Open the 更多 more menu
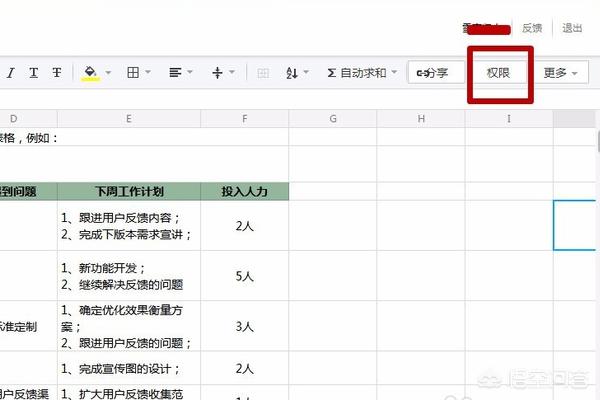Screen dimensions: 600x400 560,73
